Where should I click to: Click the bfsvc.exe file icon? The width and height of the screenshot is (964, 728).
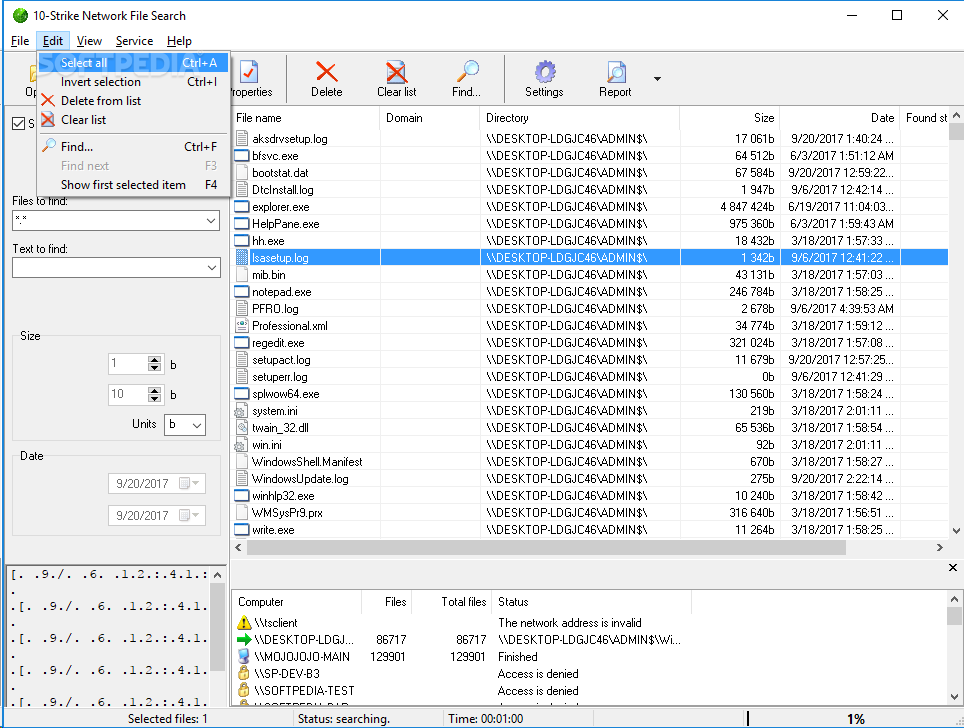click(242, 156)
